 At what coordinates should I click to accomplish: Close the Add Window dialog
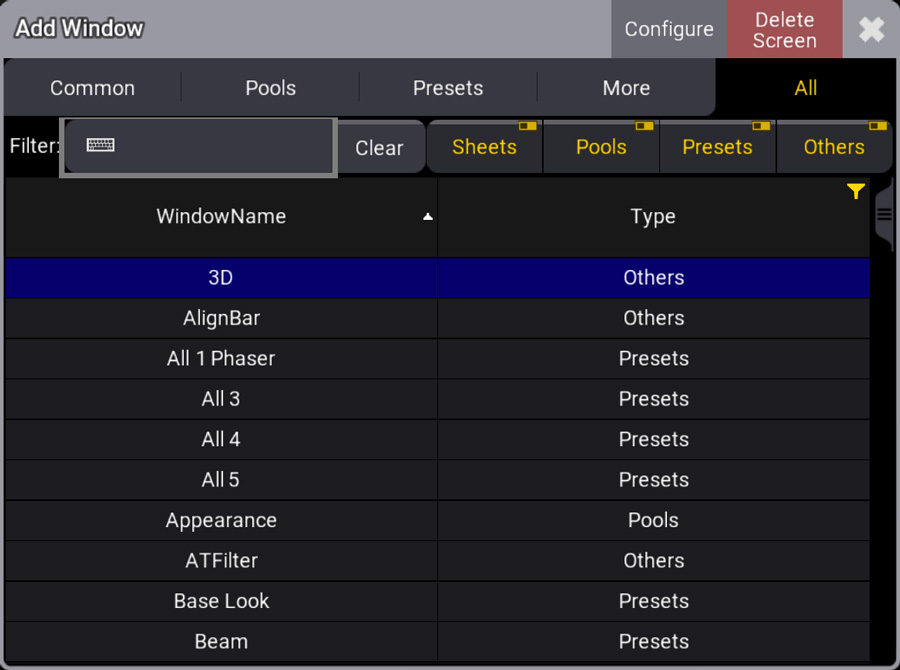(x=871, y=29)
